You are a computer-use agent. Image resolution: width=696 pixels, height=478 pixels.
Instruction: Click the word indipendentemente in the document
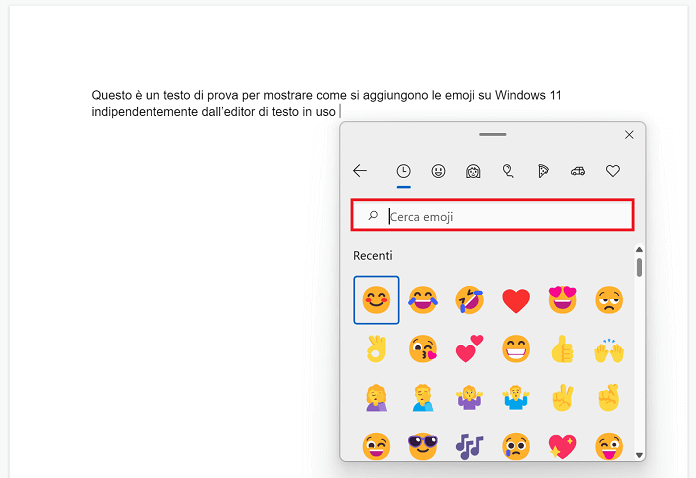145,112
